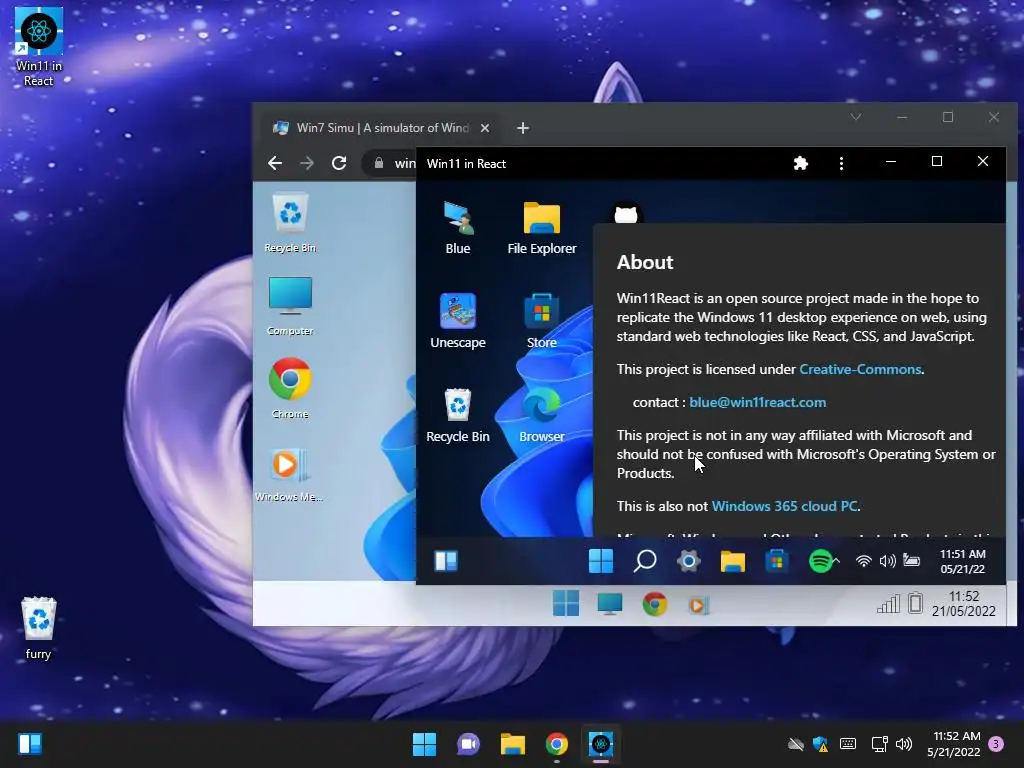This screenshot has width=1024, height=768.
Task: Open the Store icon on Win11 React desktop
Action: pyautogui.click(x=542, y=321)
